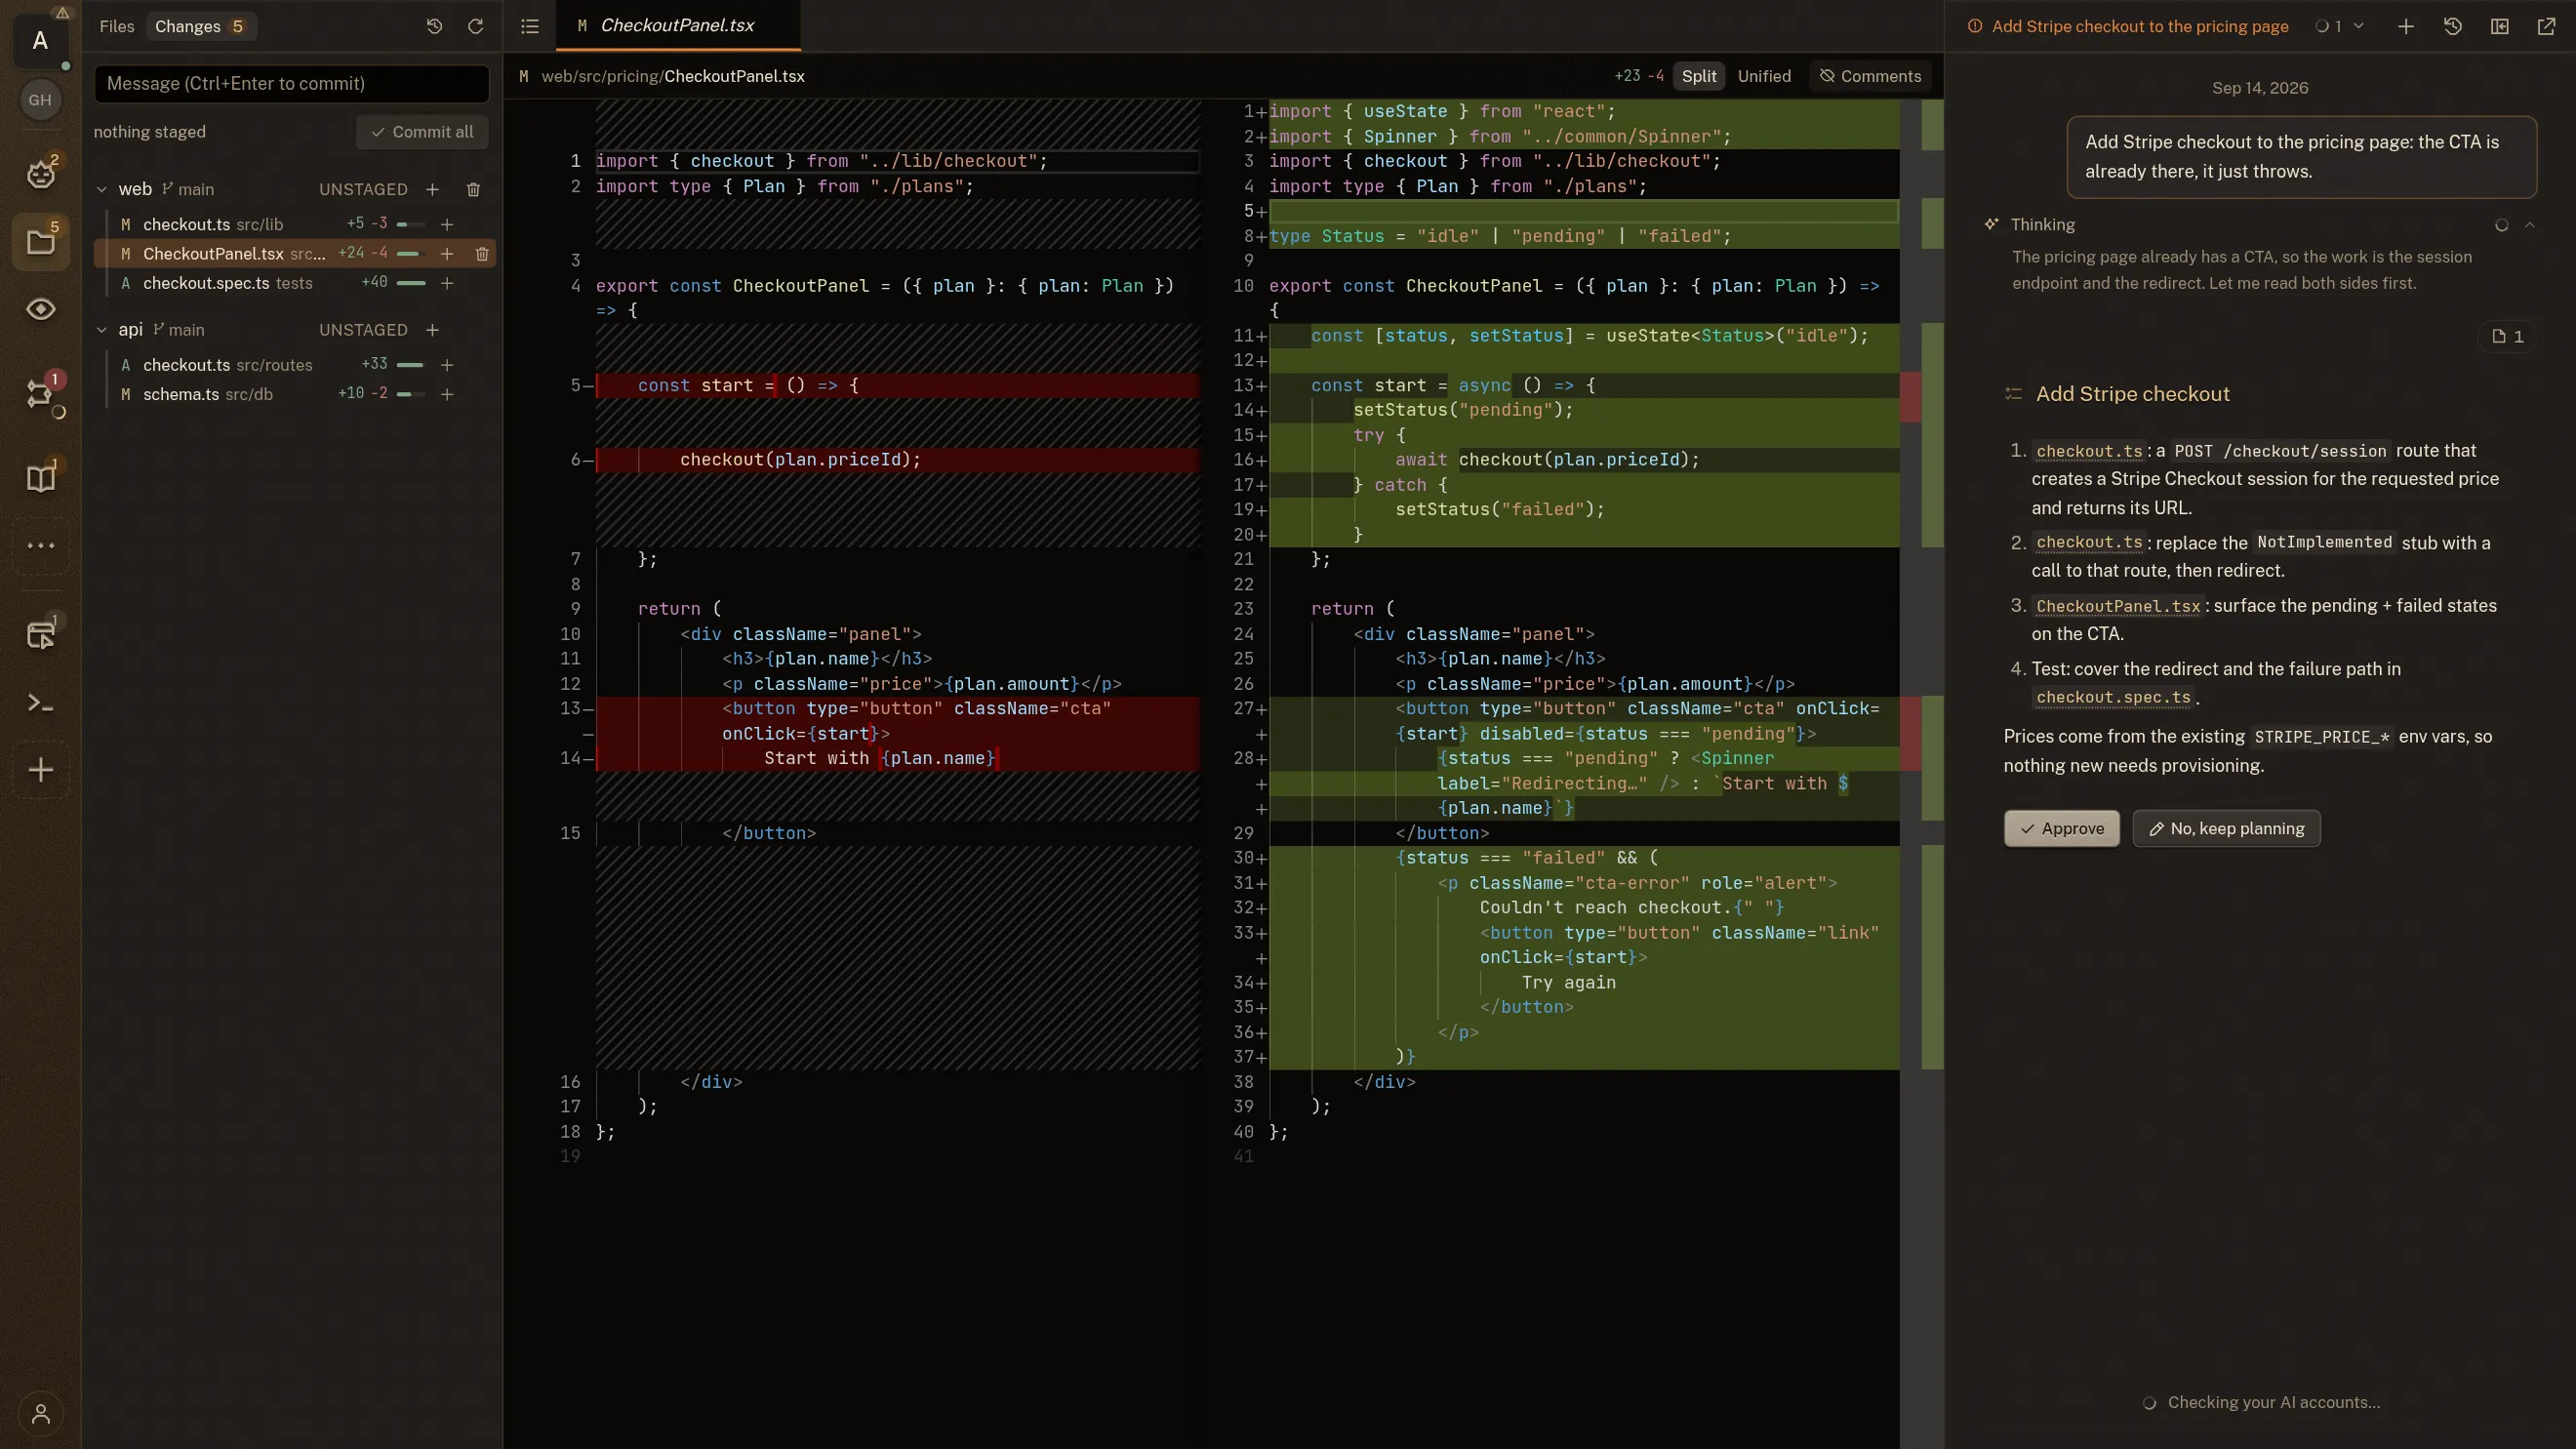Collapse the Thinking section
Screen dimensions: 2576x1449
click(2530, 225)
